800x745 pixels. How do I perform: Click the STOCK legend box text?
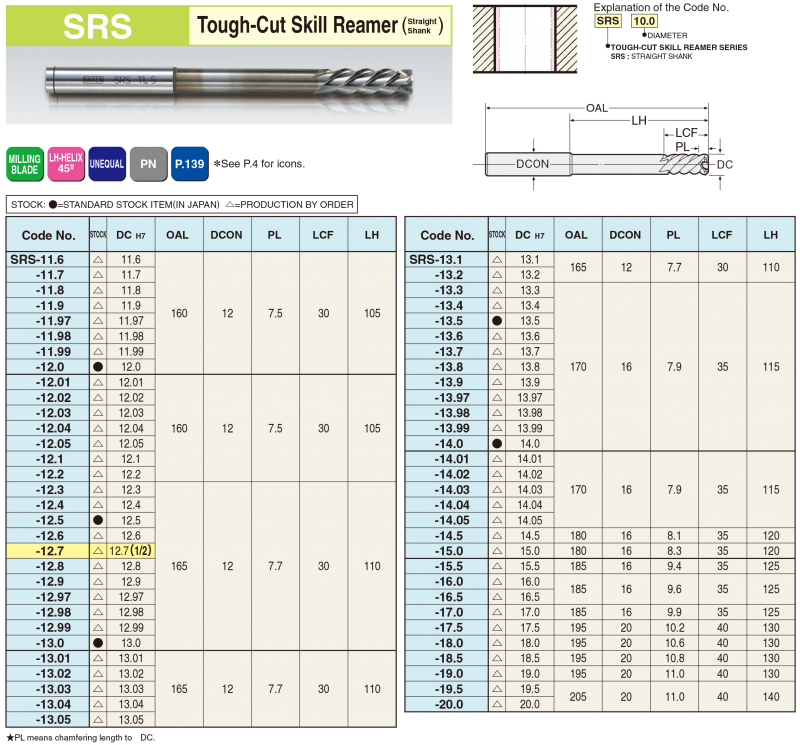click(182, 205)
